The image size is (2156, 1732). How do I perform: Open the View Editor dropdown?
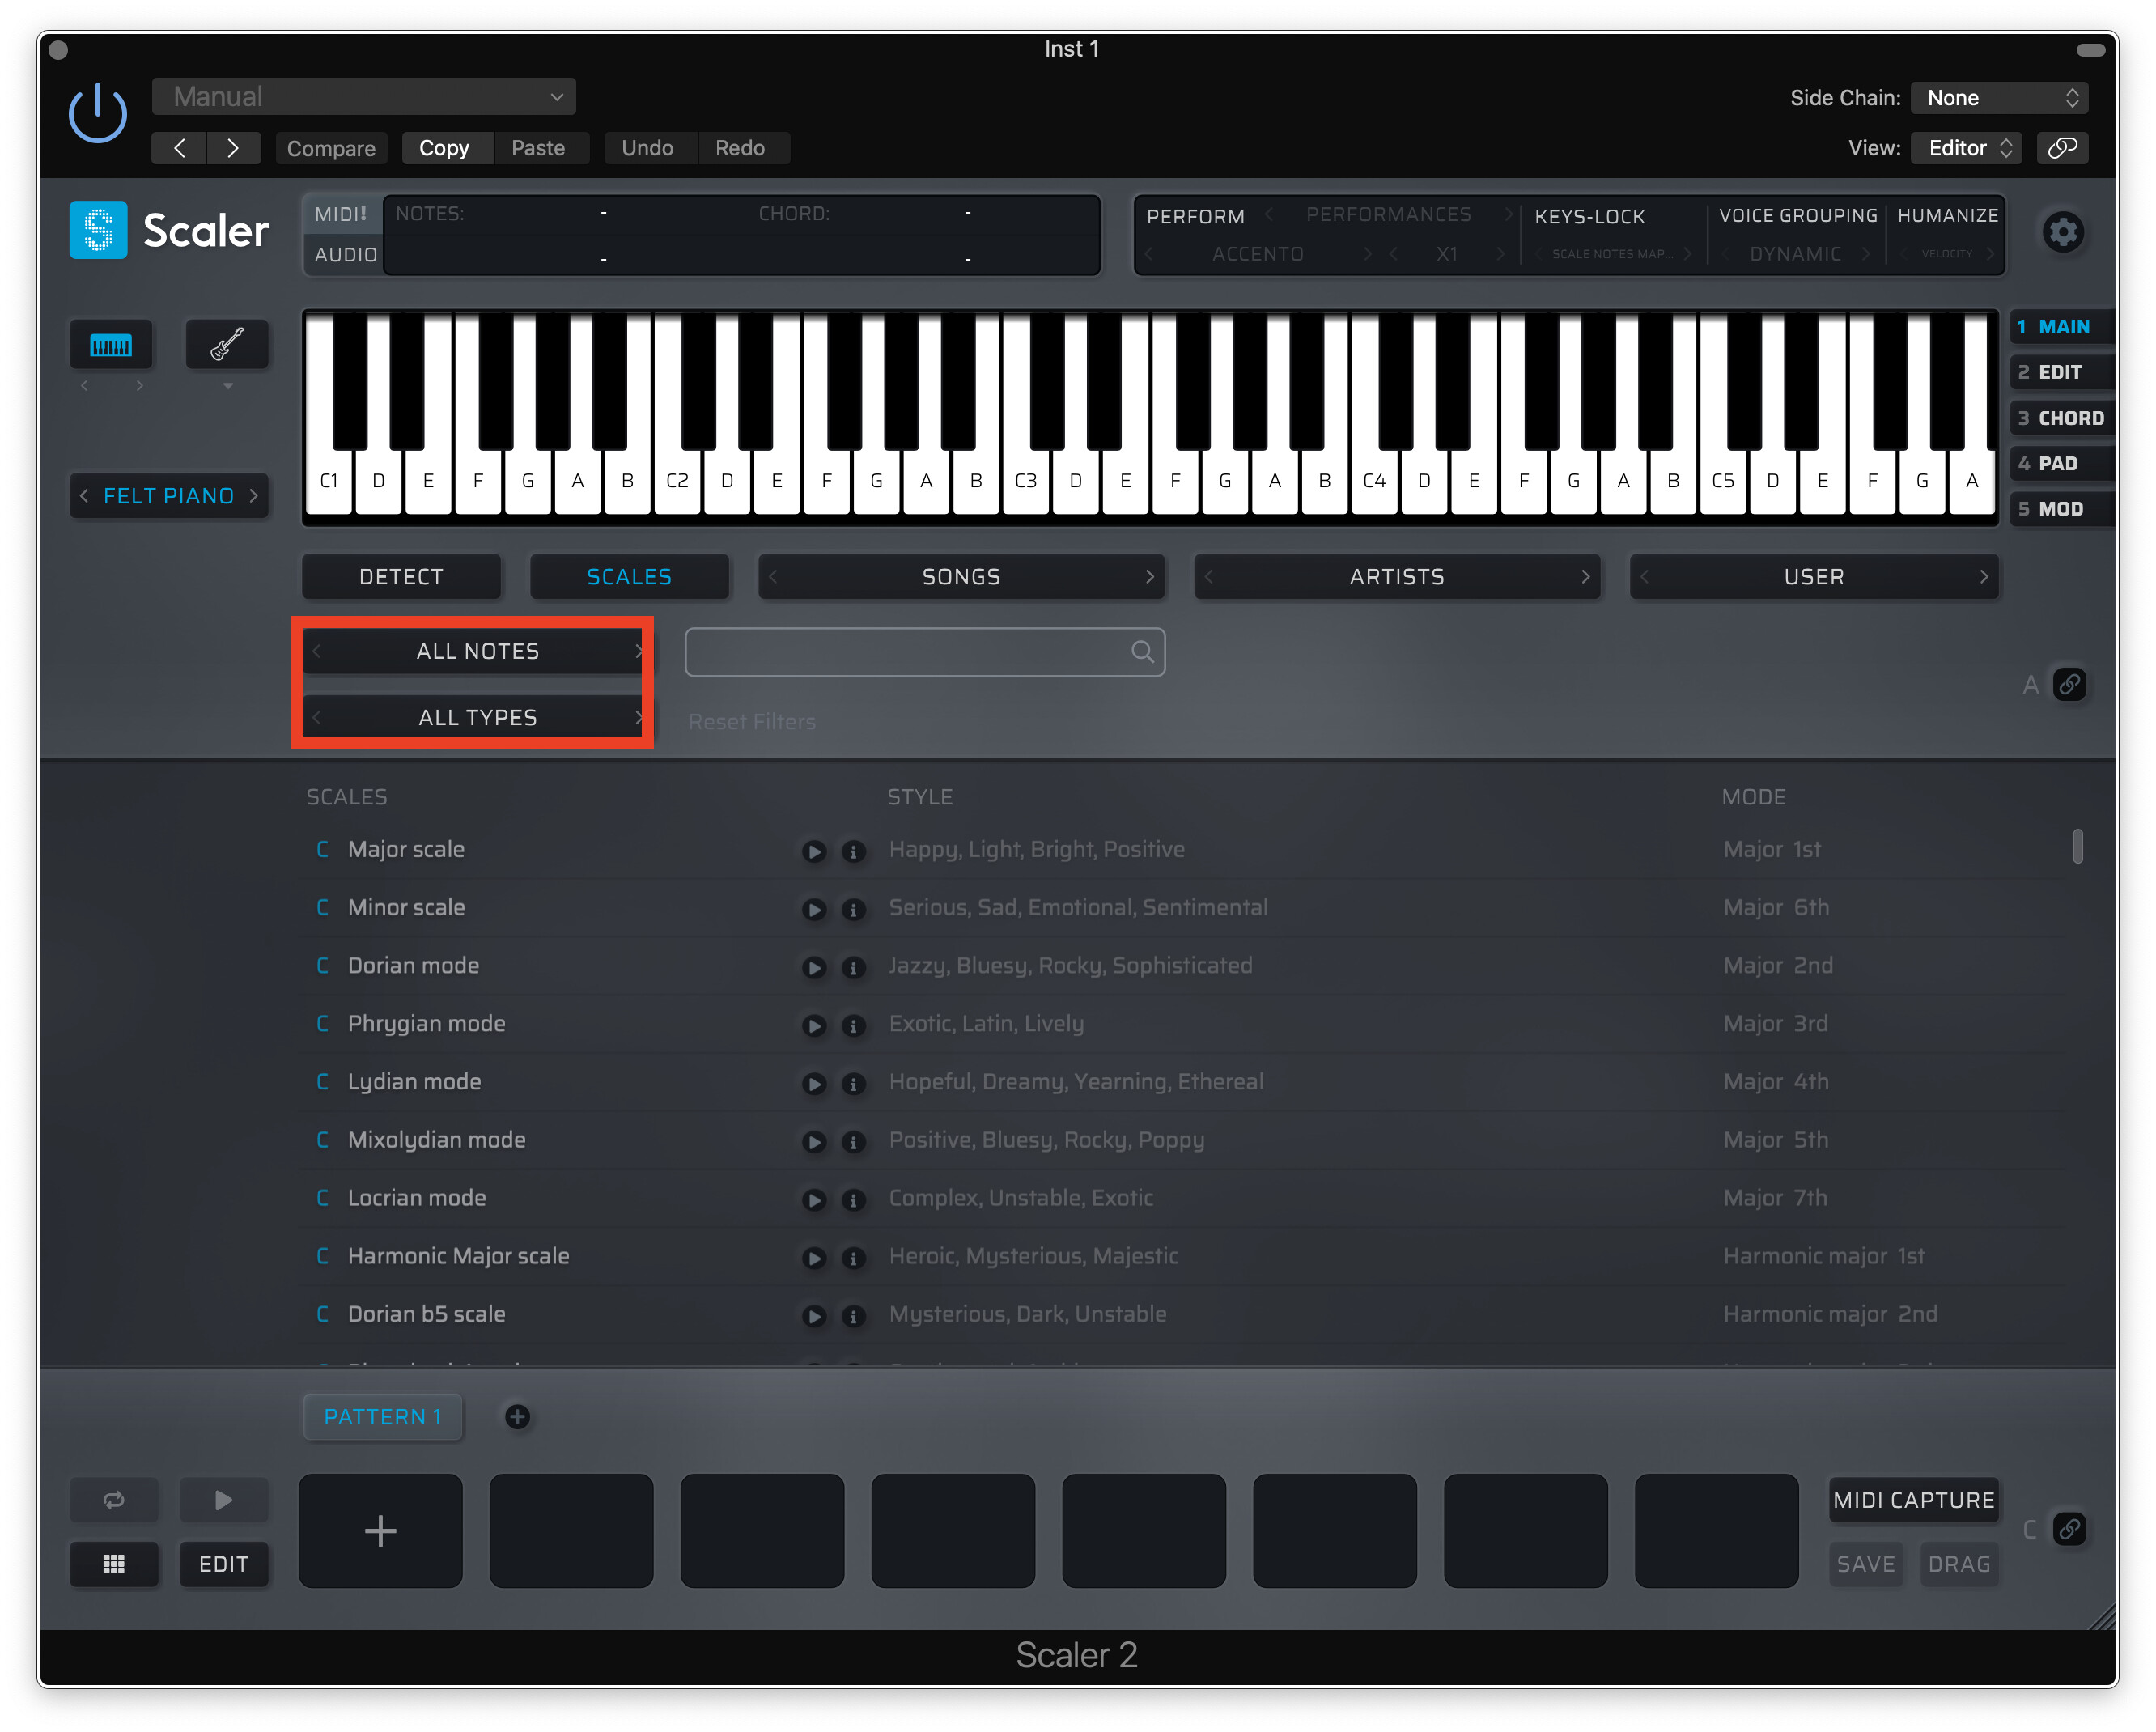click(1966, 148)
